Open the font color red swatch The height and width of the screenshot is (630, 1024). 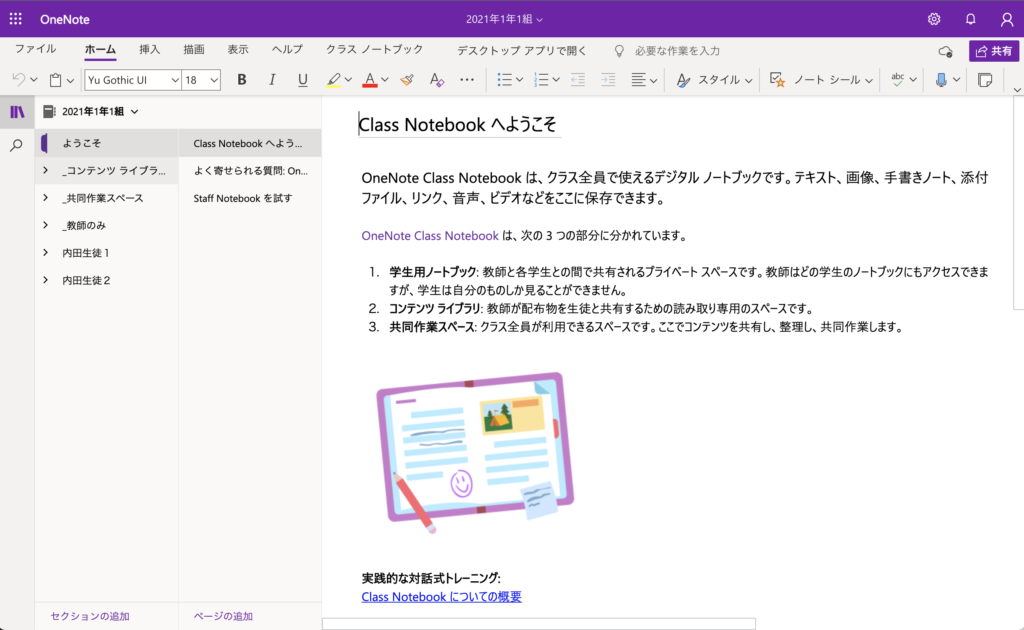point(370,80)
